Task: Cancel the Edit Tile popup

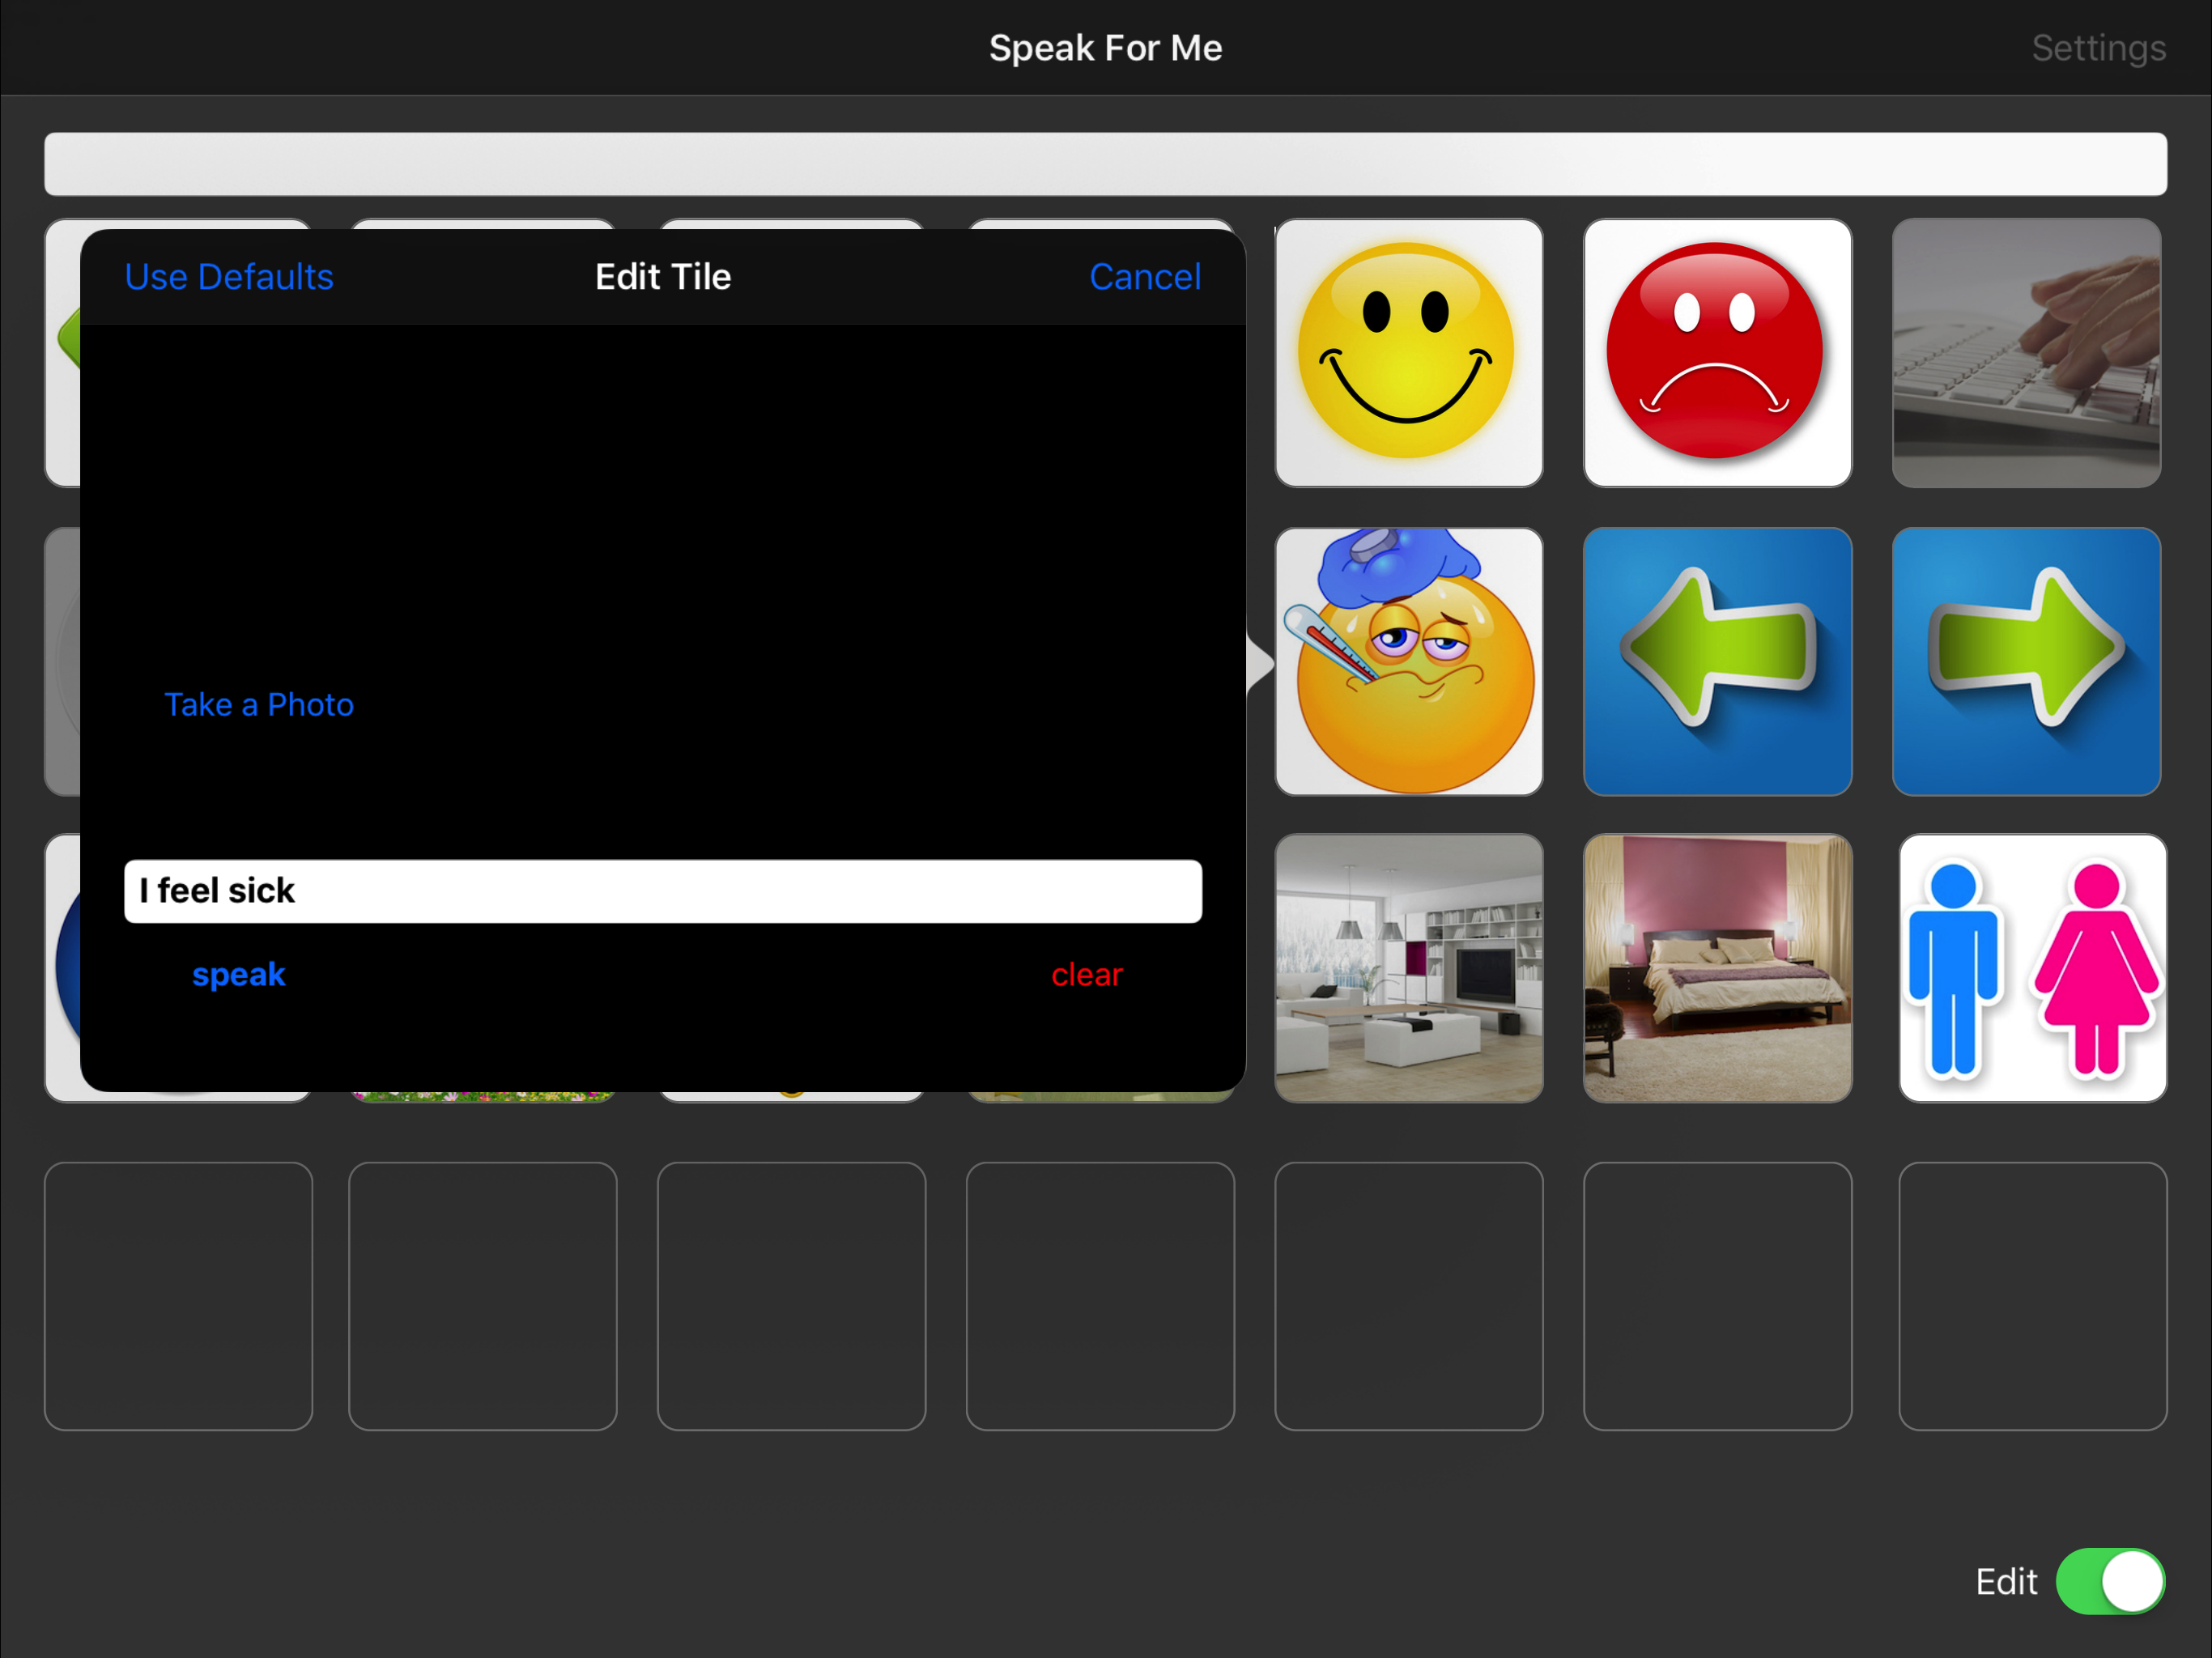Action: (1145, 276)
